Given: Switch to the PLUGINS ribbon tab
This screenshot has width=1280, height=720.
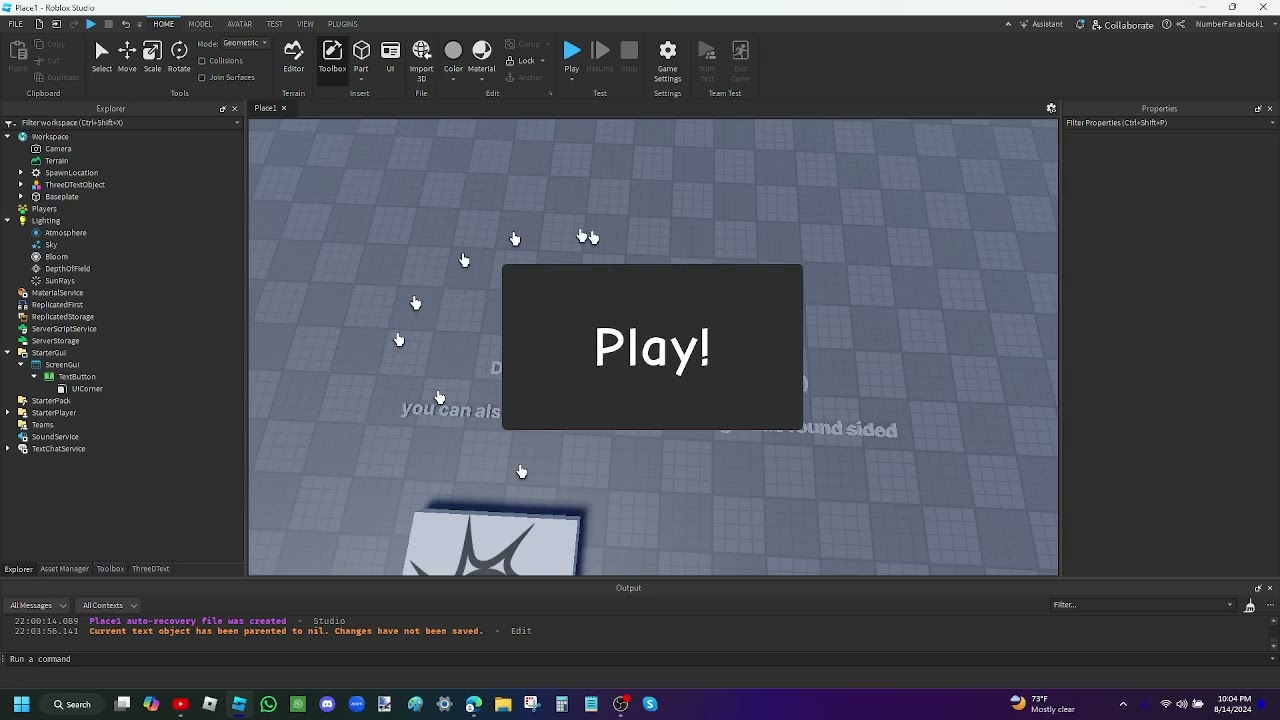Looking at the screenshot, I should (342, 24).
